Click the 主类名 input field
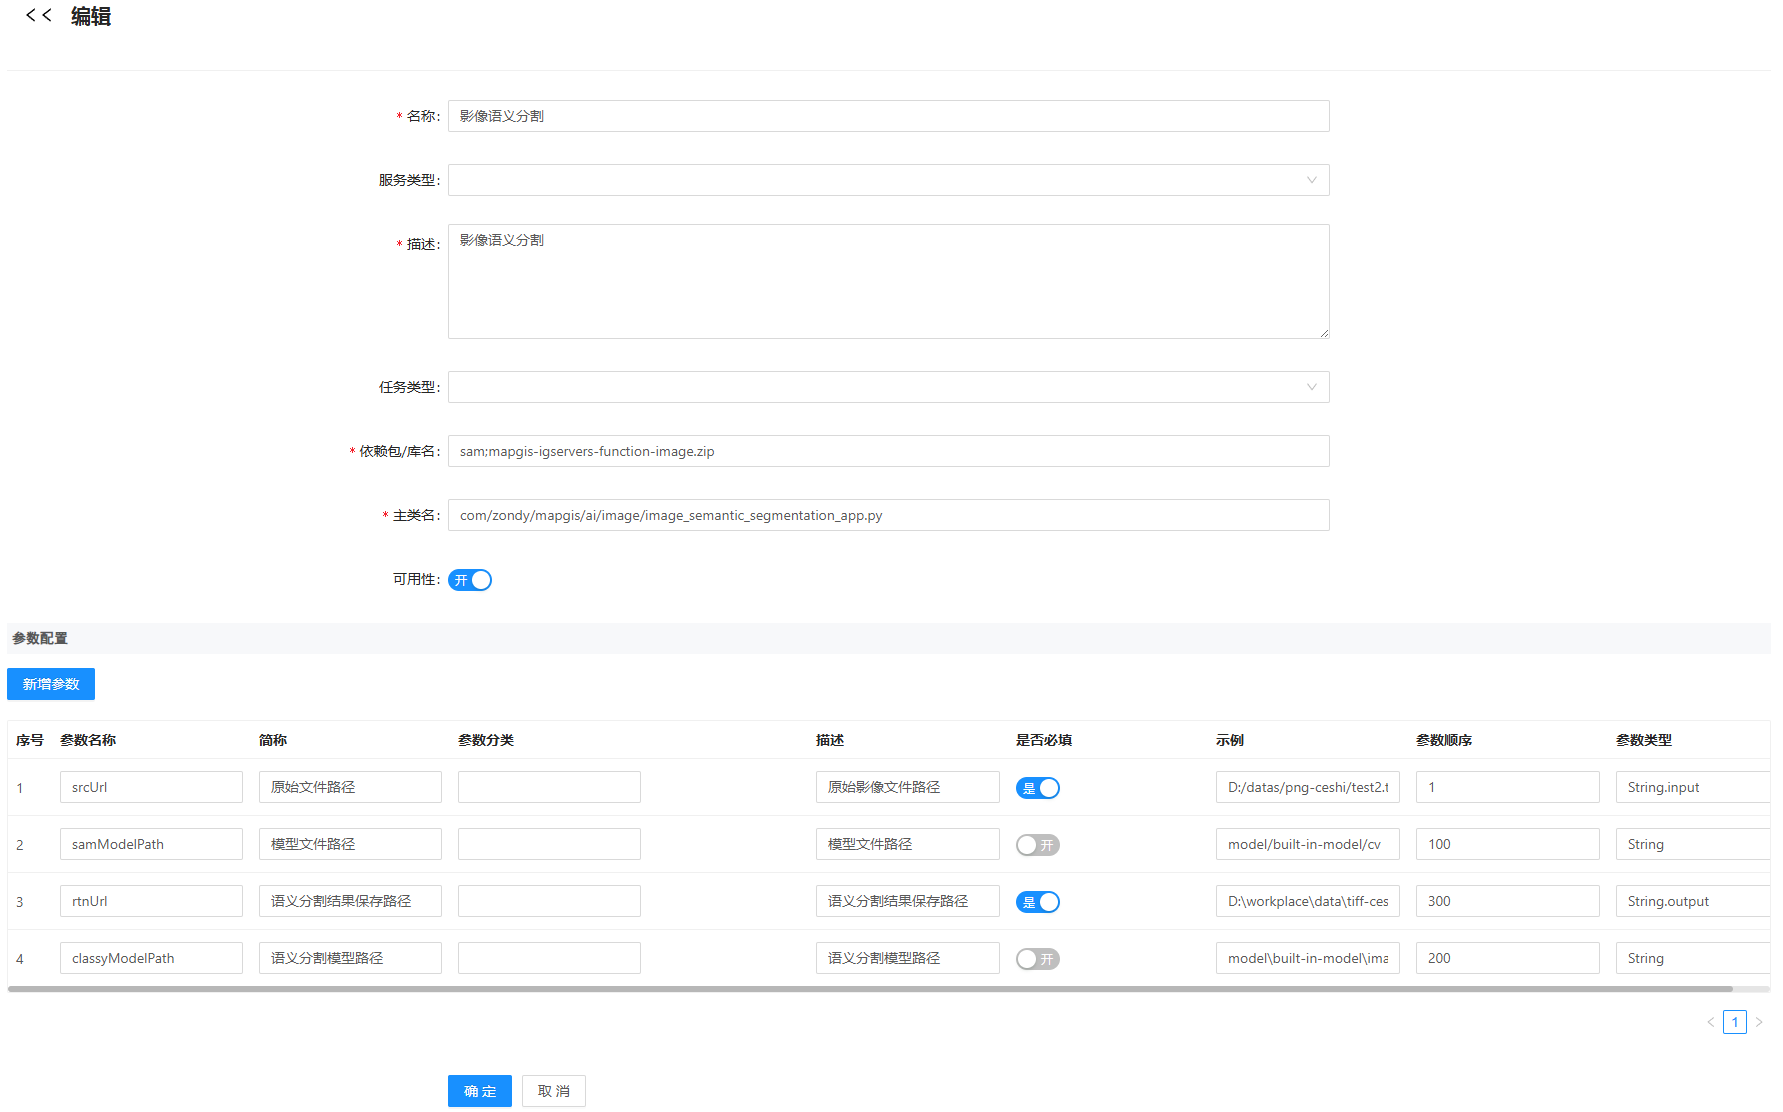 [x=888, y=515]
